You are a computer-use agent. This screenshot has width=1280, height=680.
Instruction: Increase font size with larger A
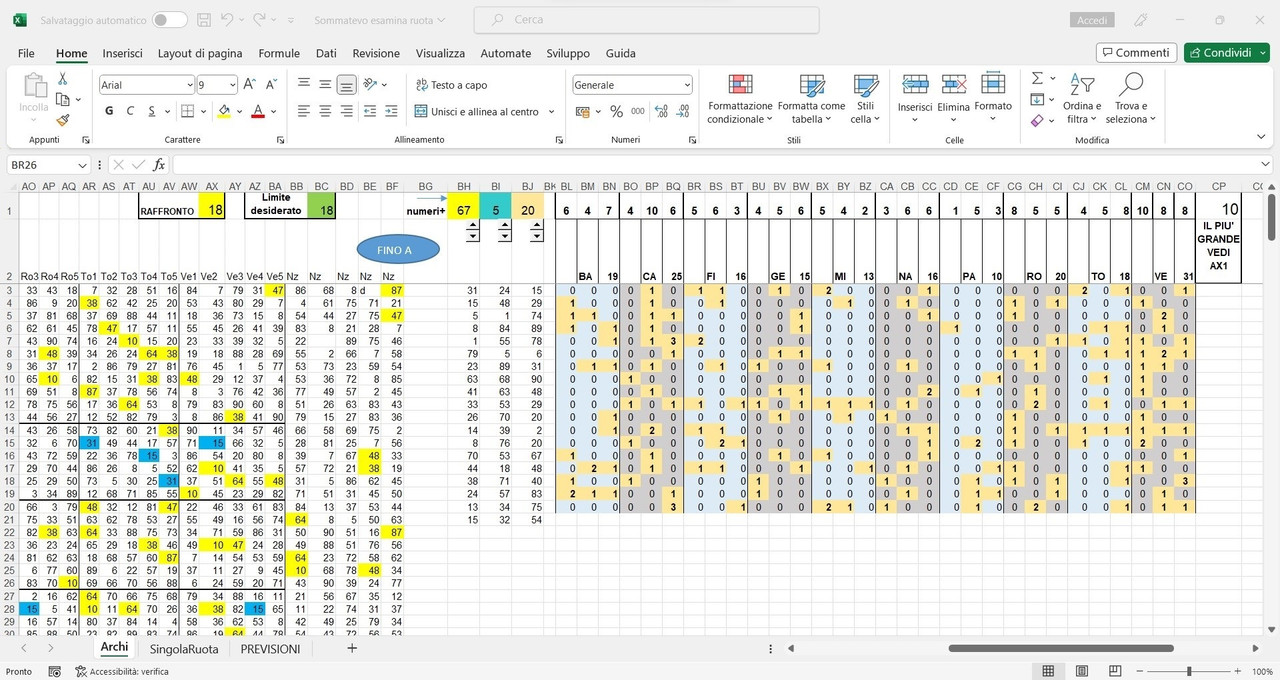(x=250, y=85)
